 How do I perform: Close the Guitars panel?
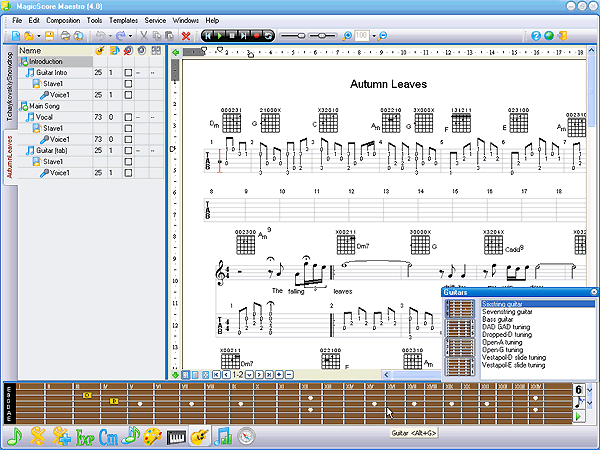[x=594, y=292]
